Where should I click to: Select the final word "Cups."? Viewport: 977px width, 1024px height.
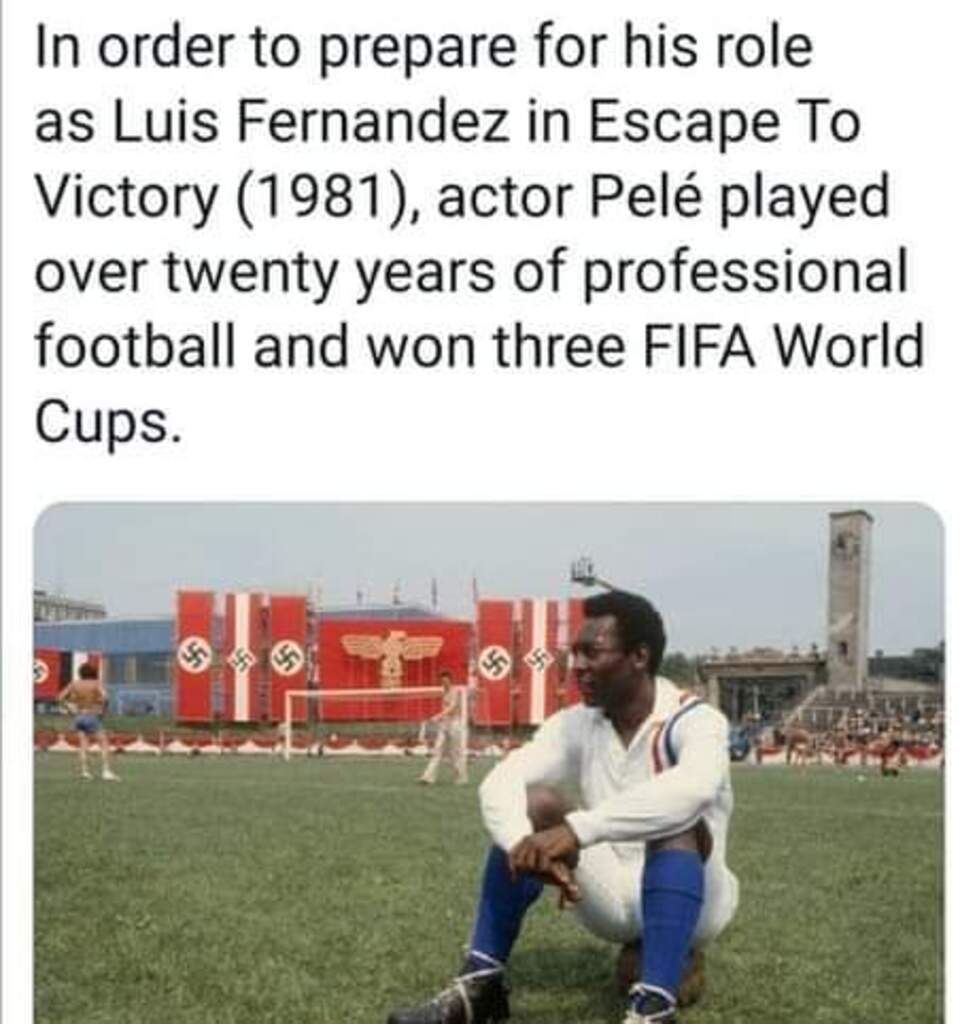106,421
